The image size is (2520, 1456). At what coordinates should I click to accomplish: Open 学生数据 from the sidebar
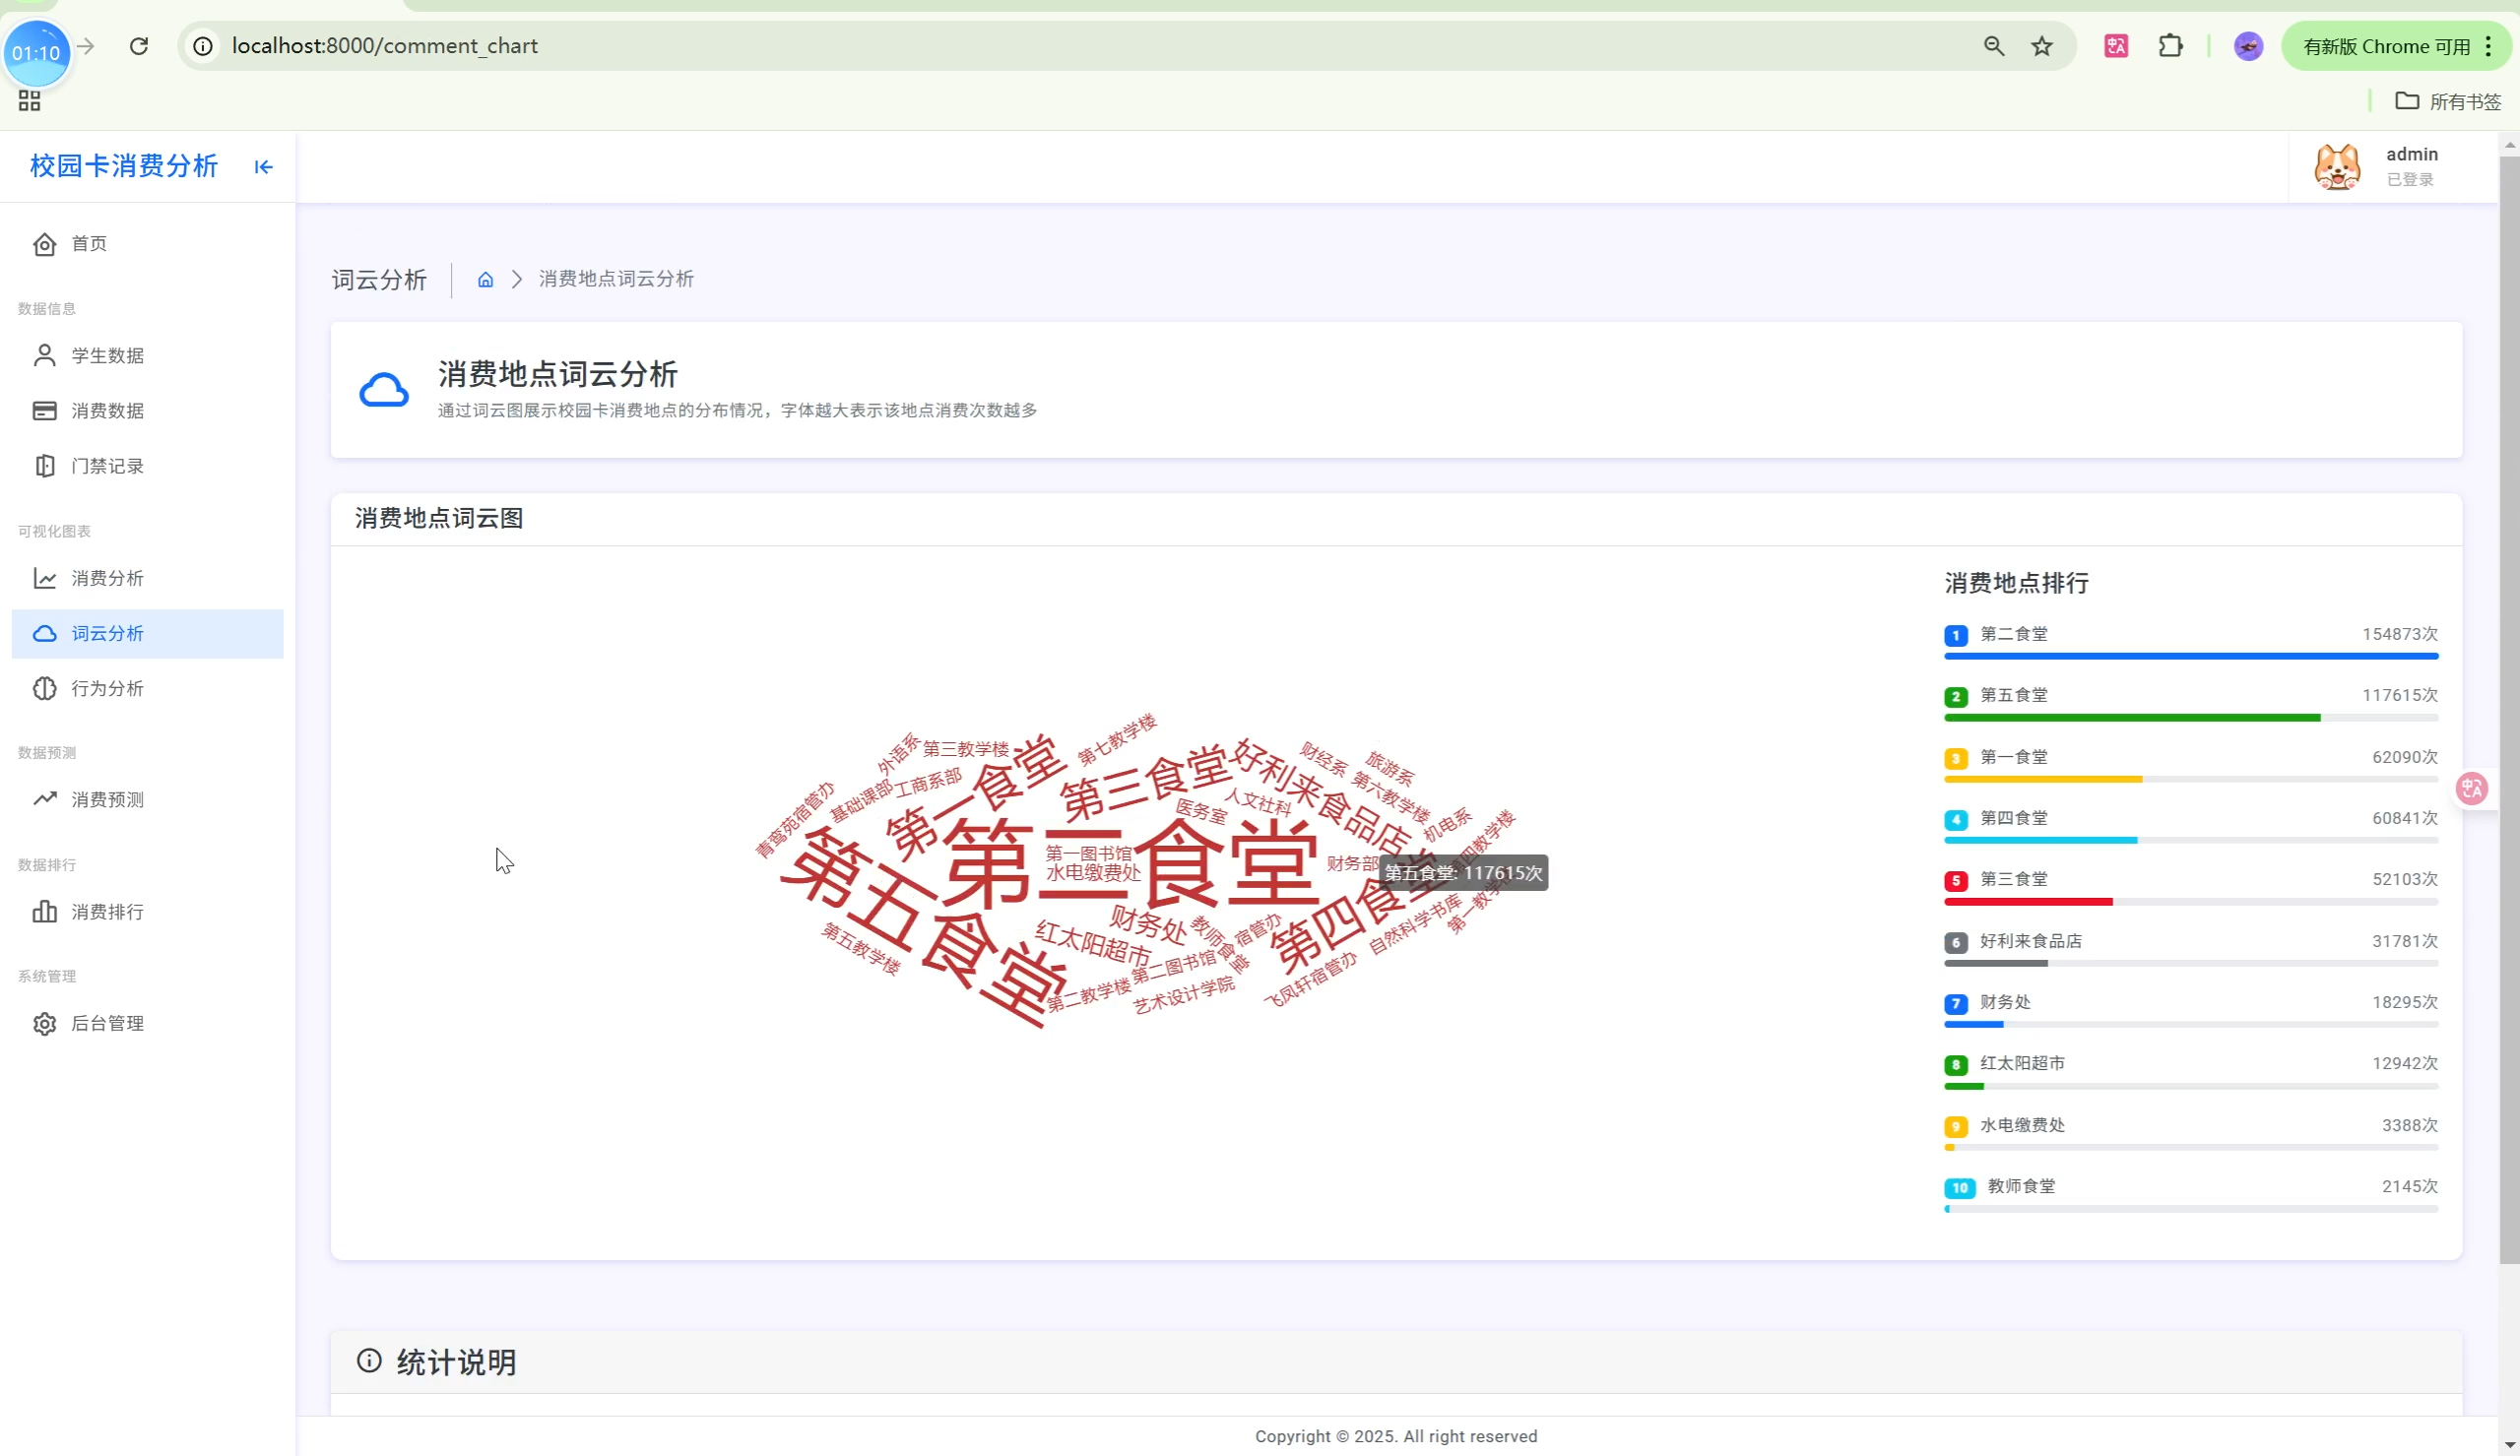click(x=107, y=356)
